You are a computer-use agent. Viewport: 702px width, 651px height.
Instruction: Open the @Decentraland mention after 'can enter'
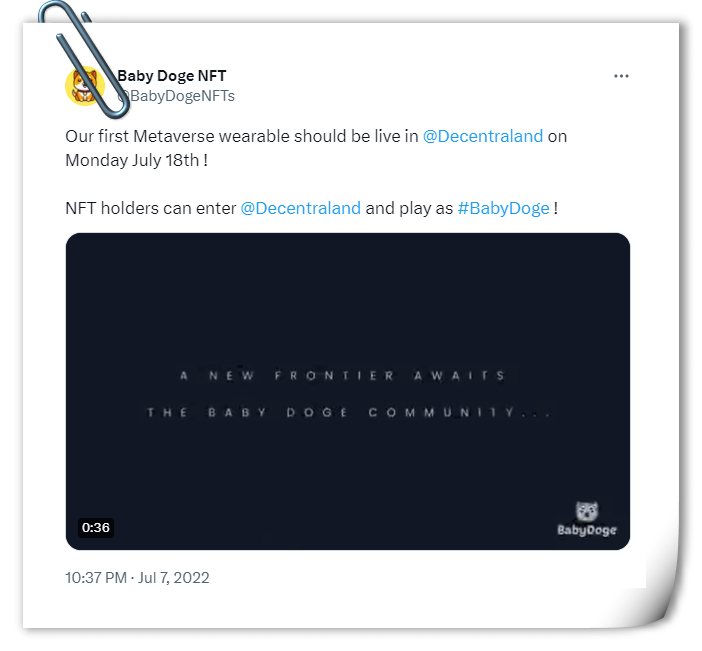300,208
